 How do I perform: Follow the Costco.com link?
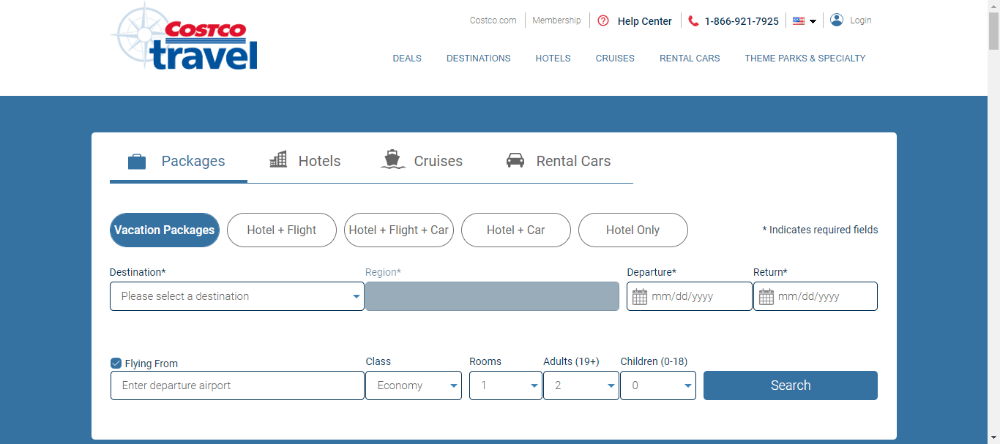coord(493,20)
